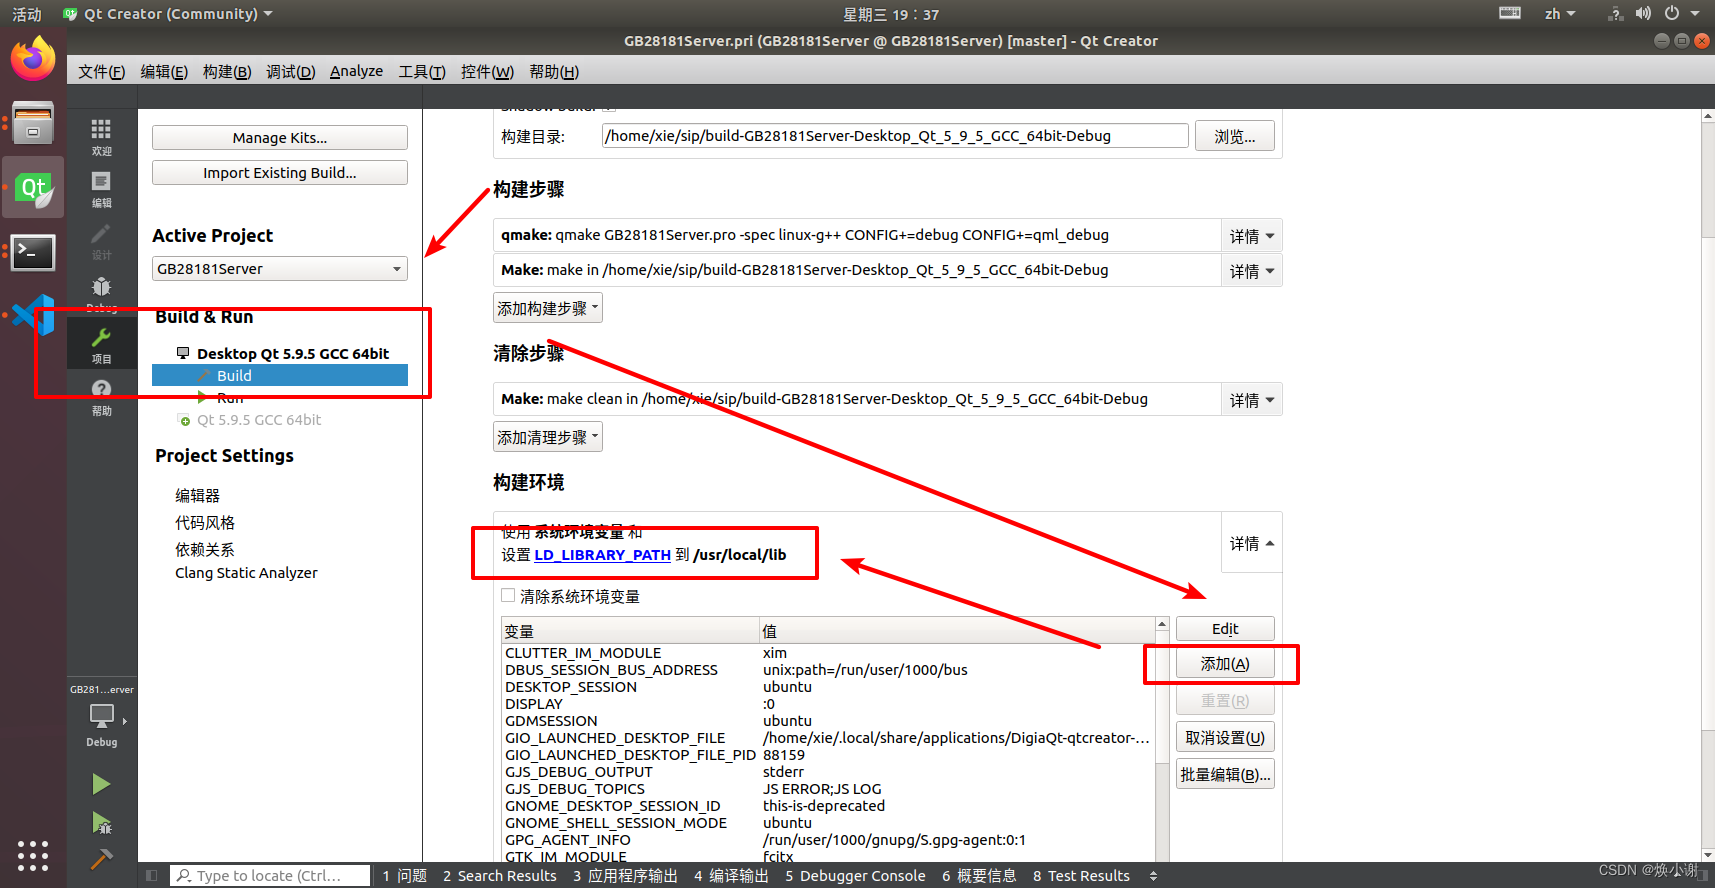Click the Browse (浏览...) button

[x=1235, y=136]
